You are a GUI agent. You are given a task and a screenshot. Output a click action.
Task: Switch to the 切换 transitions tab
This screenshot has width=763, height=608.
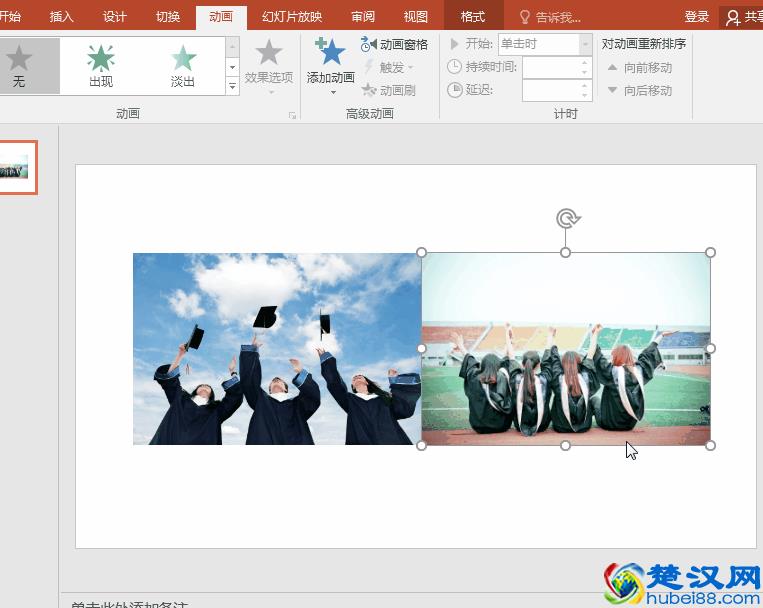coord(168,17)
